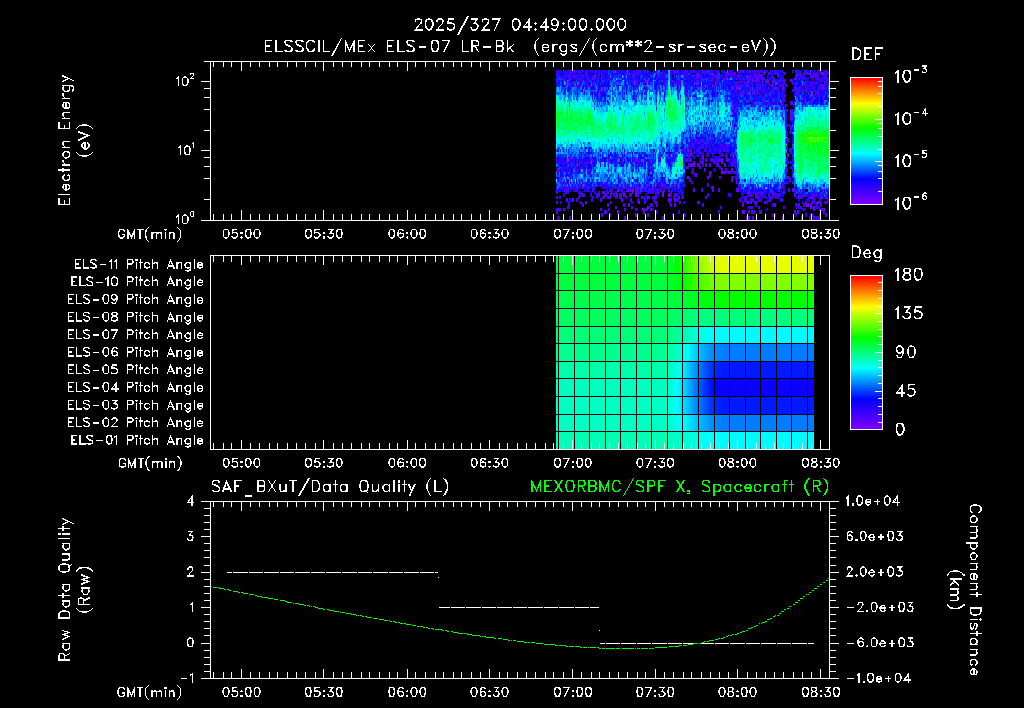Click the 1.0e+04 right axis value
1024x708 pixels.
coord(872,501)
